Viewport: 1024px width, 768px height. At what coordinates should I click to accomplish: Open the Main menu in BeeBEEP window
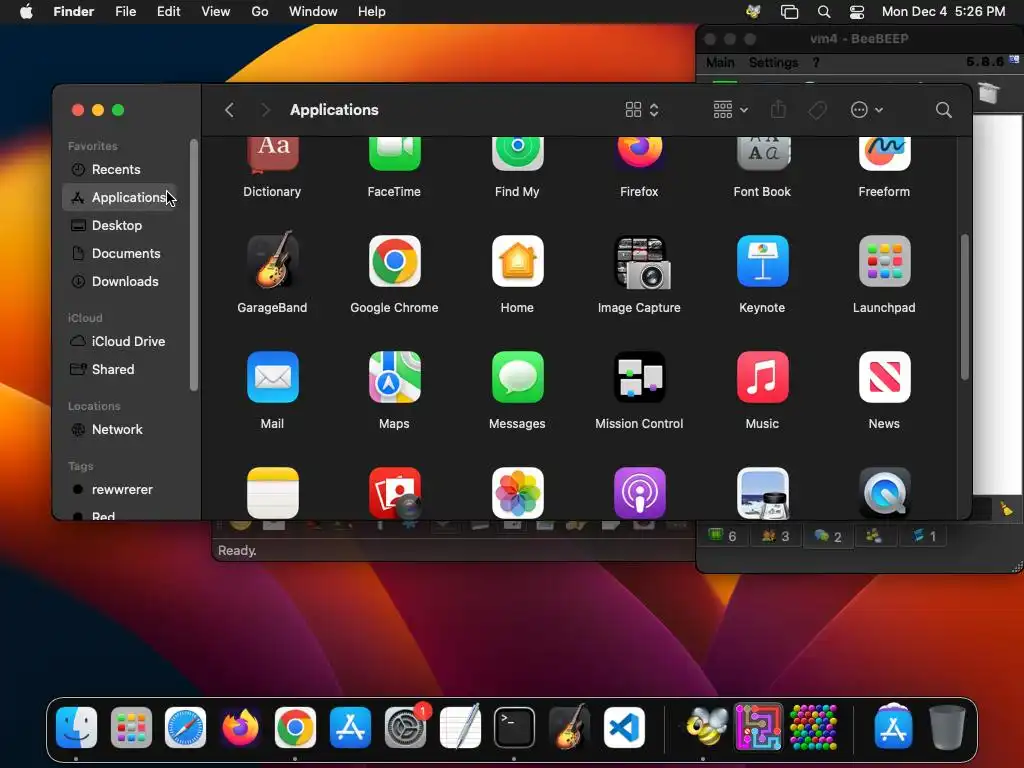click(x=720, y=62)
